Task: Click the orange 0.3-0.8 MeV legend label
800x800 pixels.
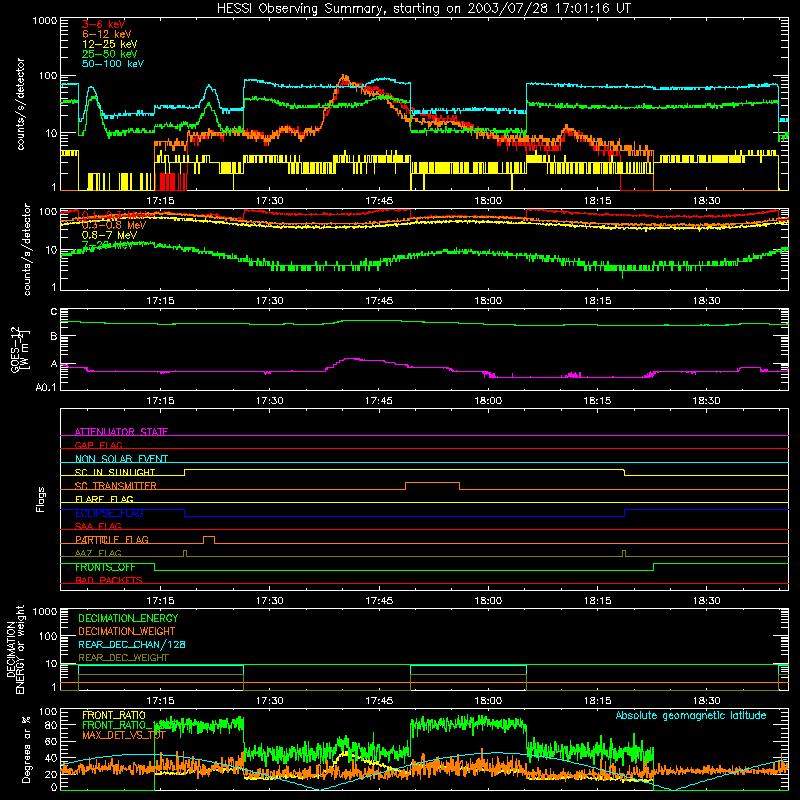Action: click(x=114, y=225)
